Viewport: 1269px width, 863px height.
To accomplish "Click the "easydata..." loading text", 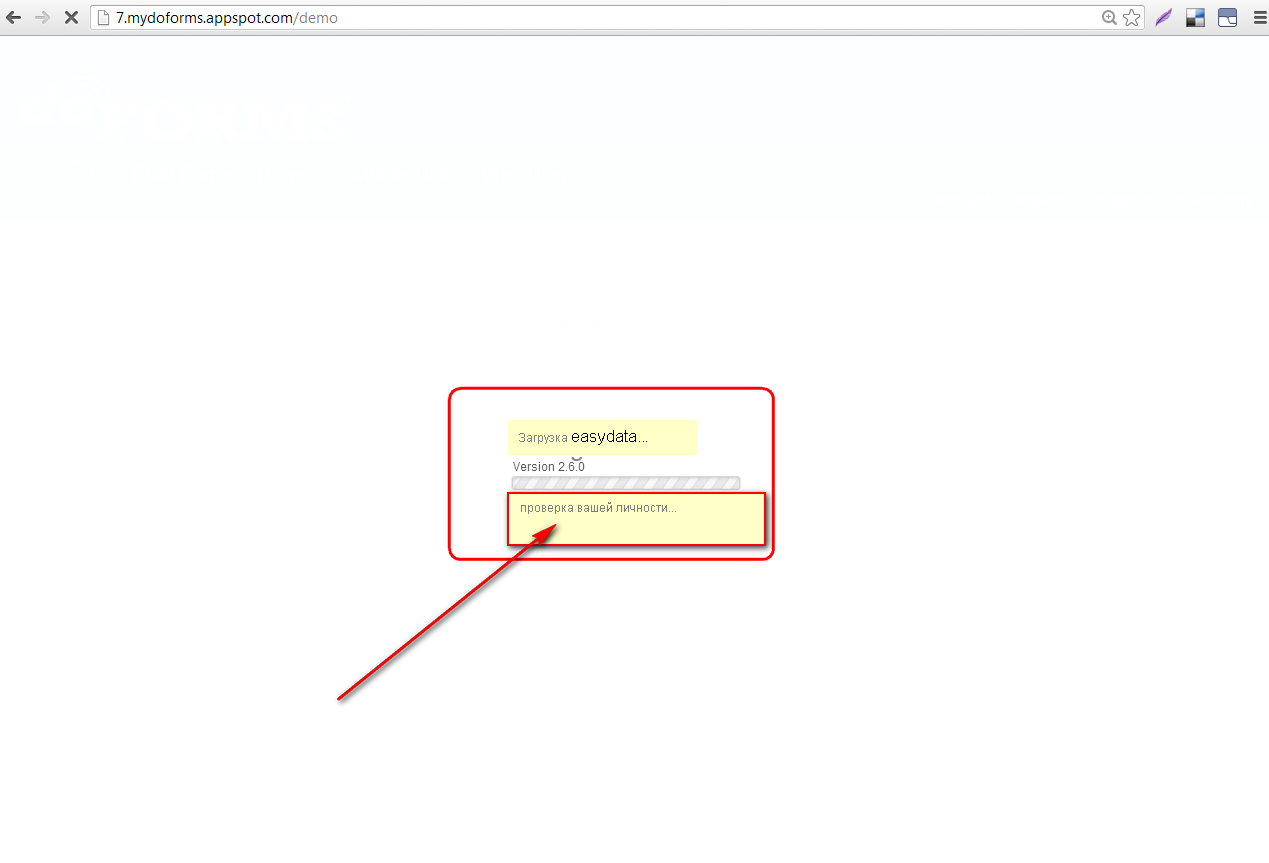I will (609, 437).
